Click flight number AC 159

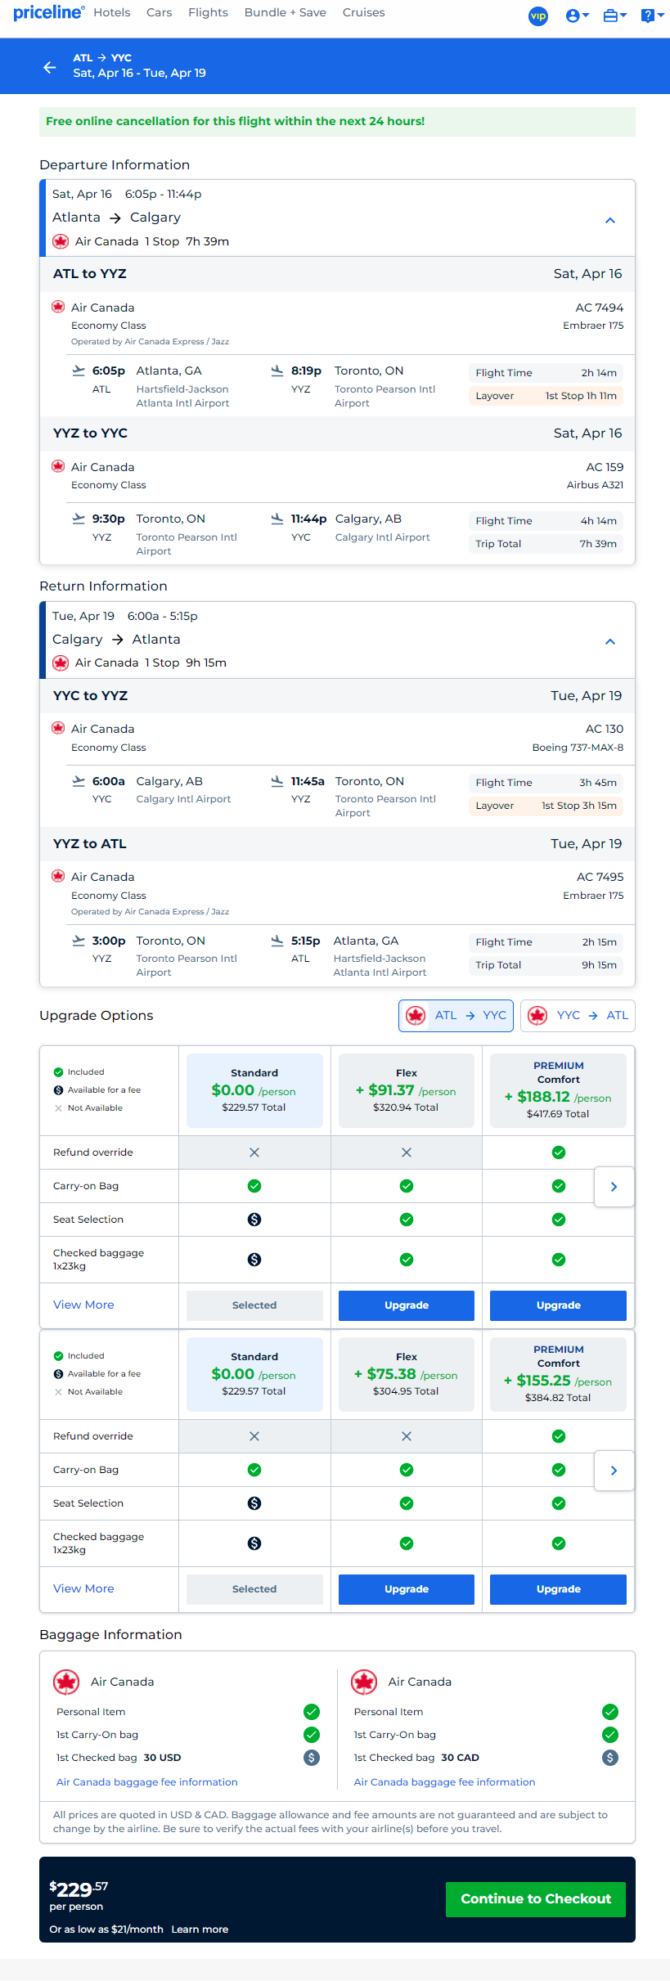(x=605, y=467)
